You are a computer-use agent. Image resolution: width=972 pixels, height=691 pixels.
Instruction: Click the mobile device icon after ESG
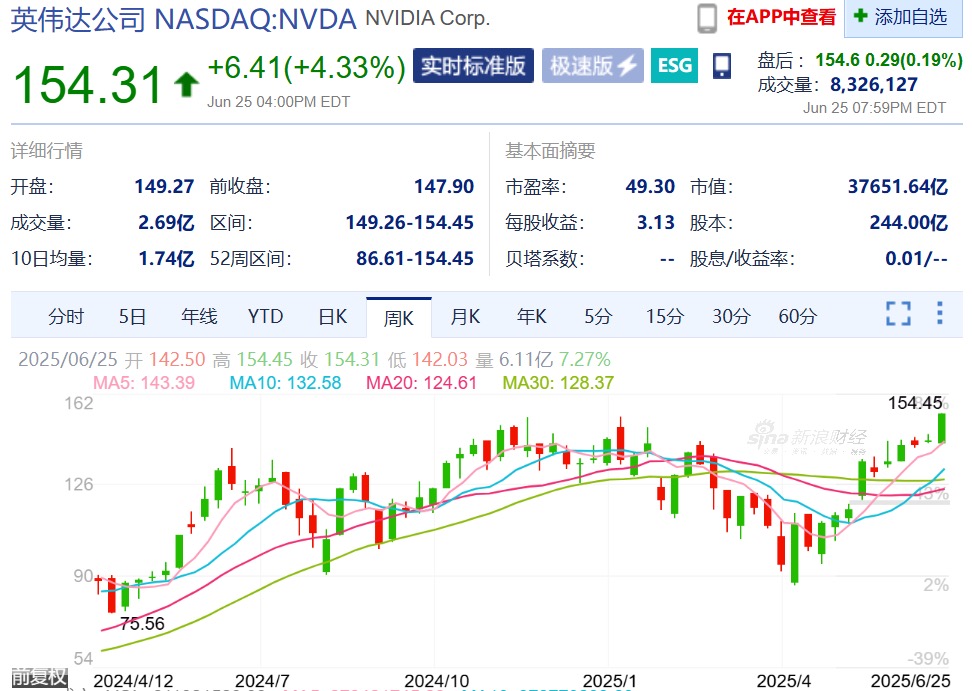(722, 66)
